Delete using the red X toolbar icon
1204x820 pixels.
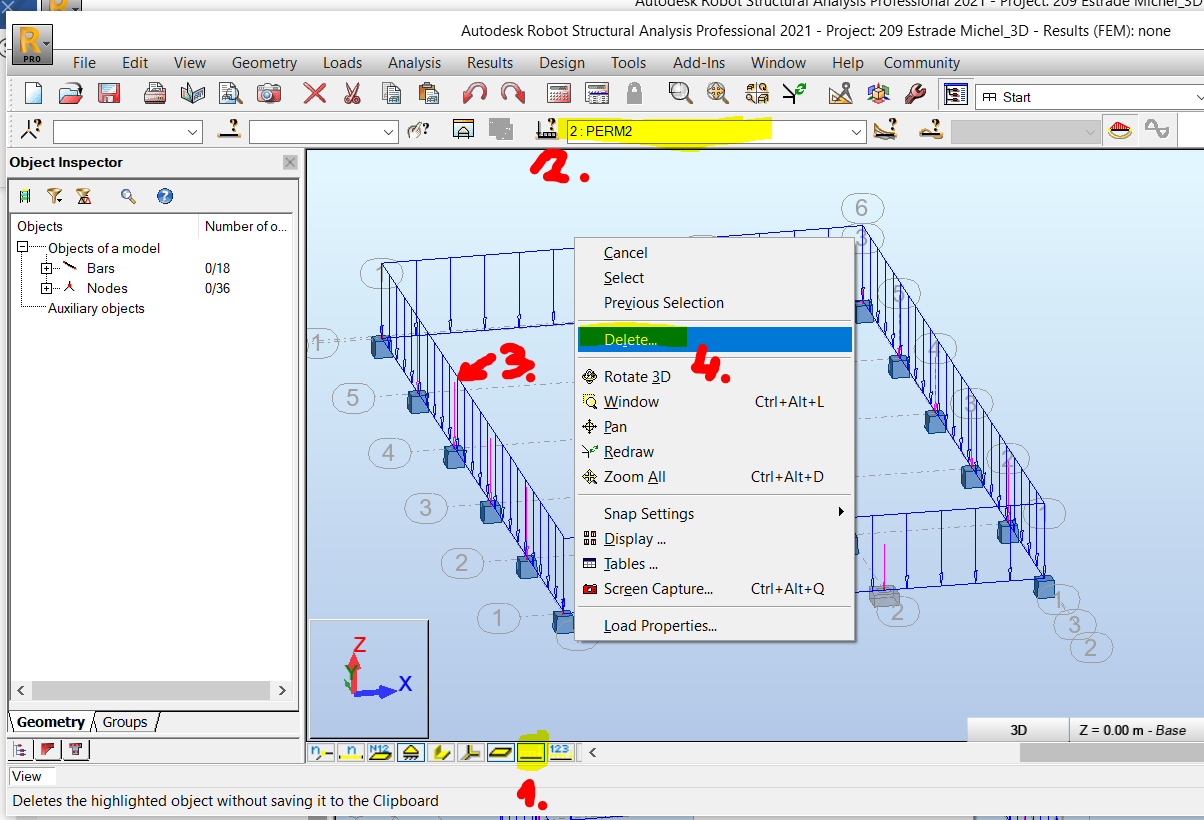[x=315, y=94]
